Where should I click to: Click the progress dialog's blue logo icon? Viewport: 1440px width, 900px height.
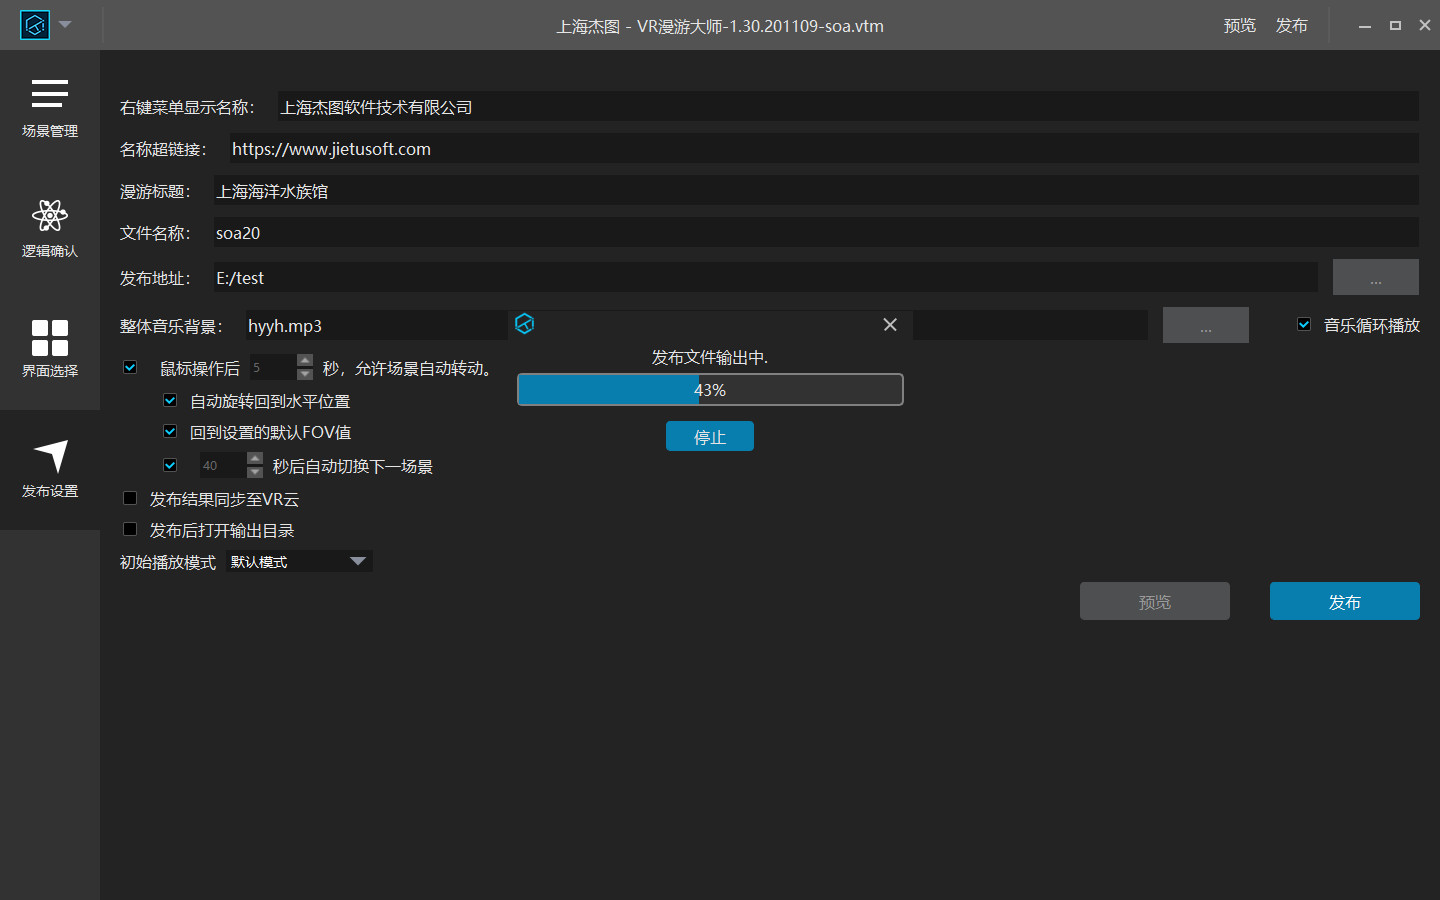coord(524,324)
